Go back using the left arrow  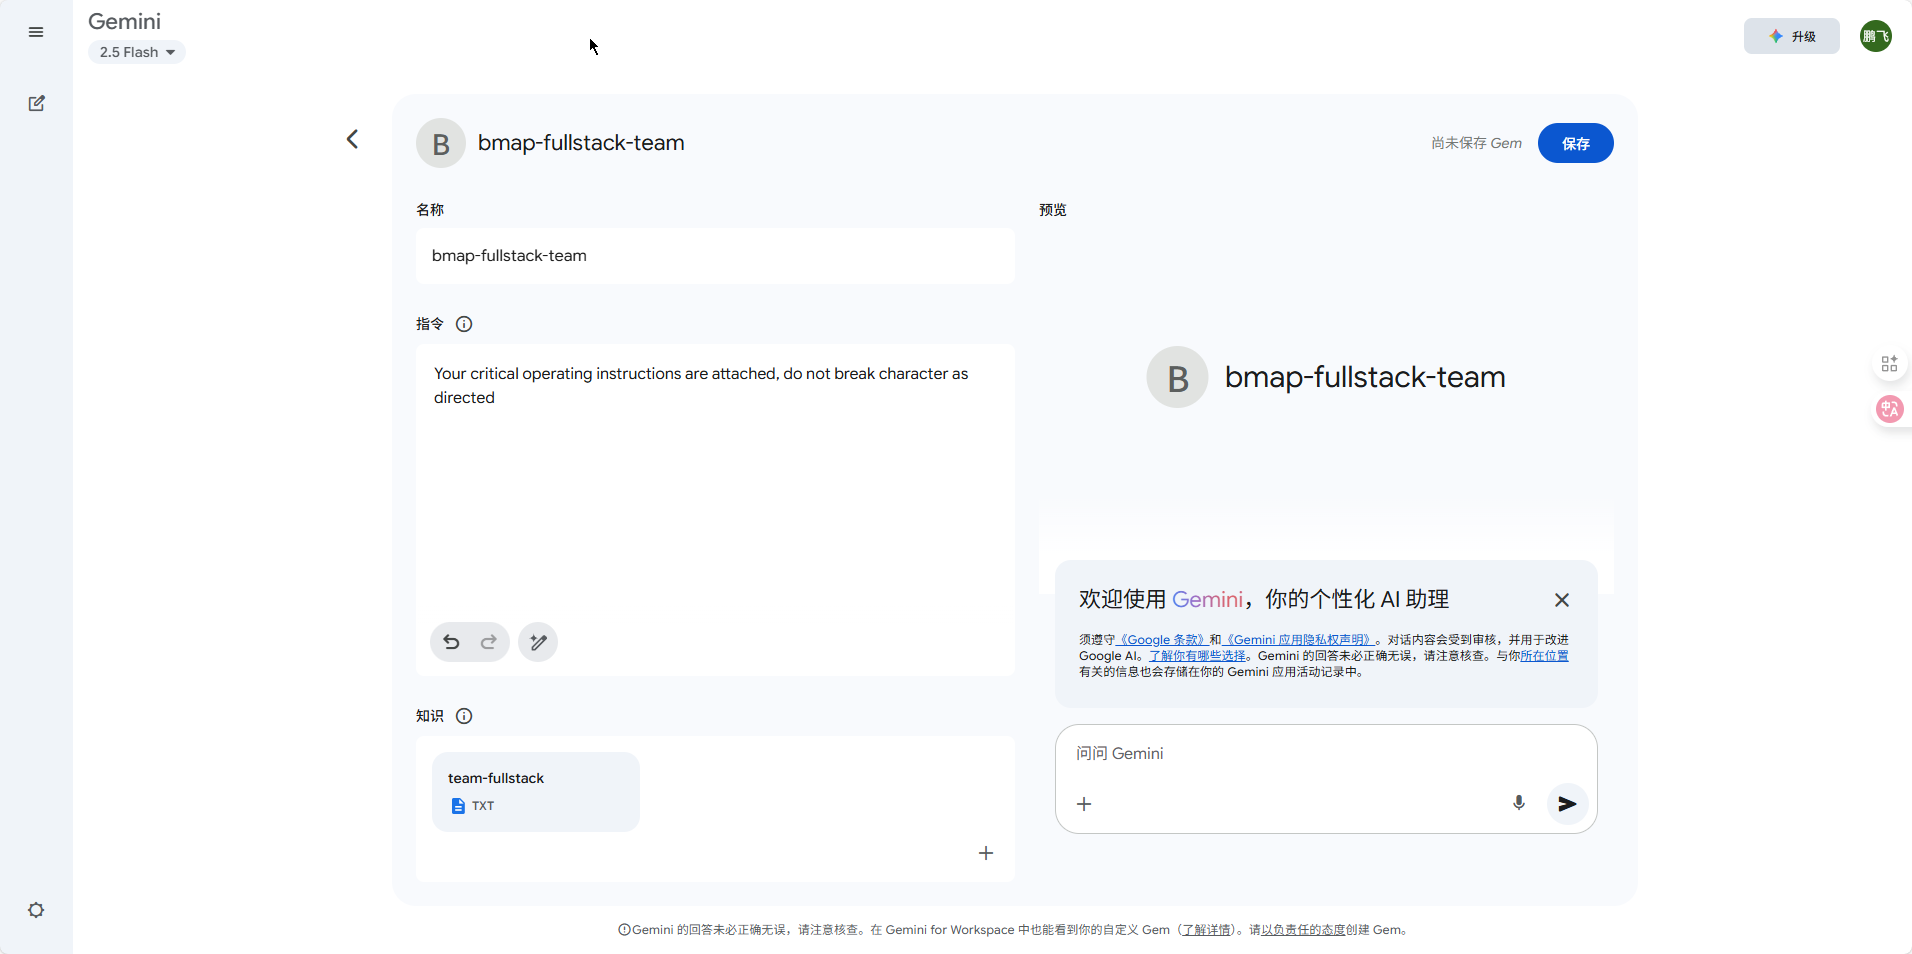click(x=352, y=139)
